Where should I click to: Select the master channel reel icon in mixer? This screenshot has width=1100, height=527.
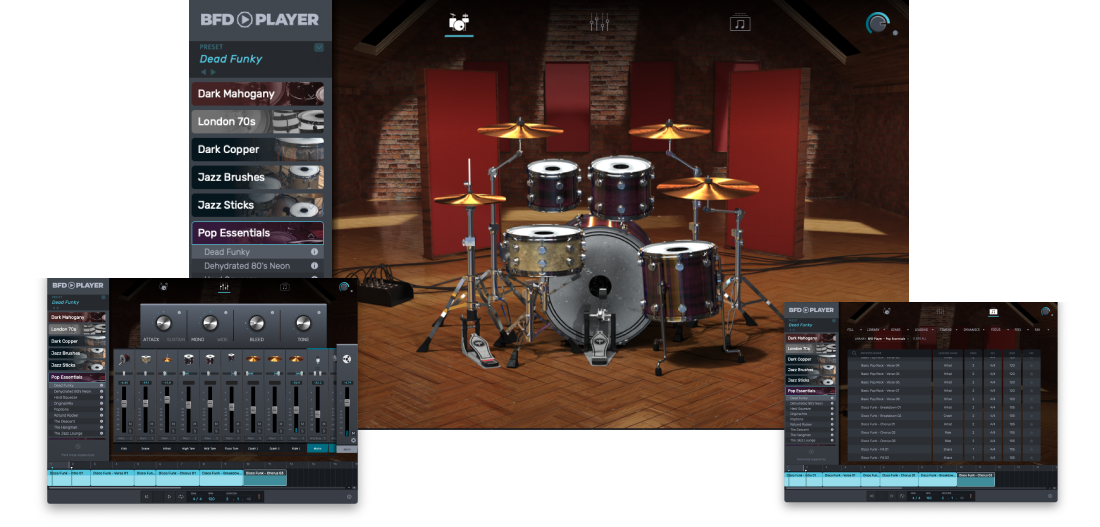347,359
